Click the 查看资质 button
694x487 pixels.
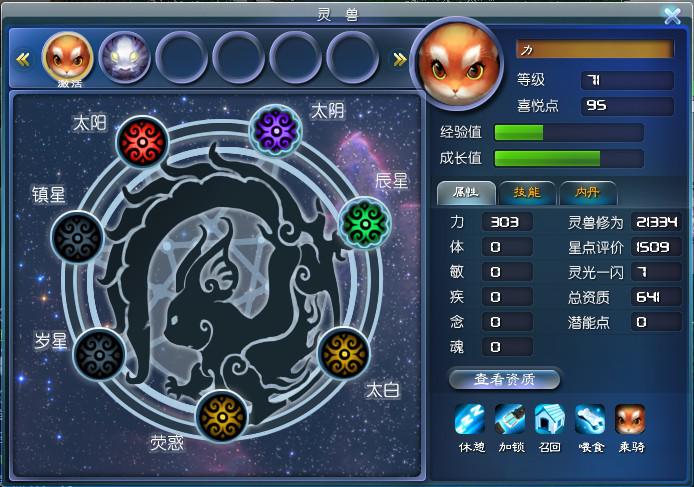click(505, 379)
